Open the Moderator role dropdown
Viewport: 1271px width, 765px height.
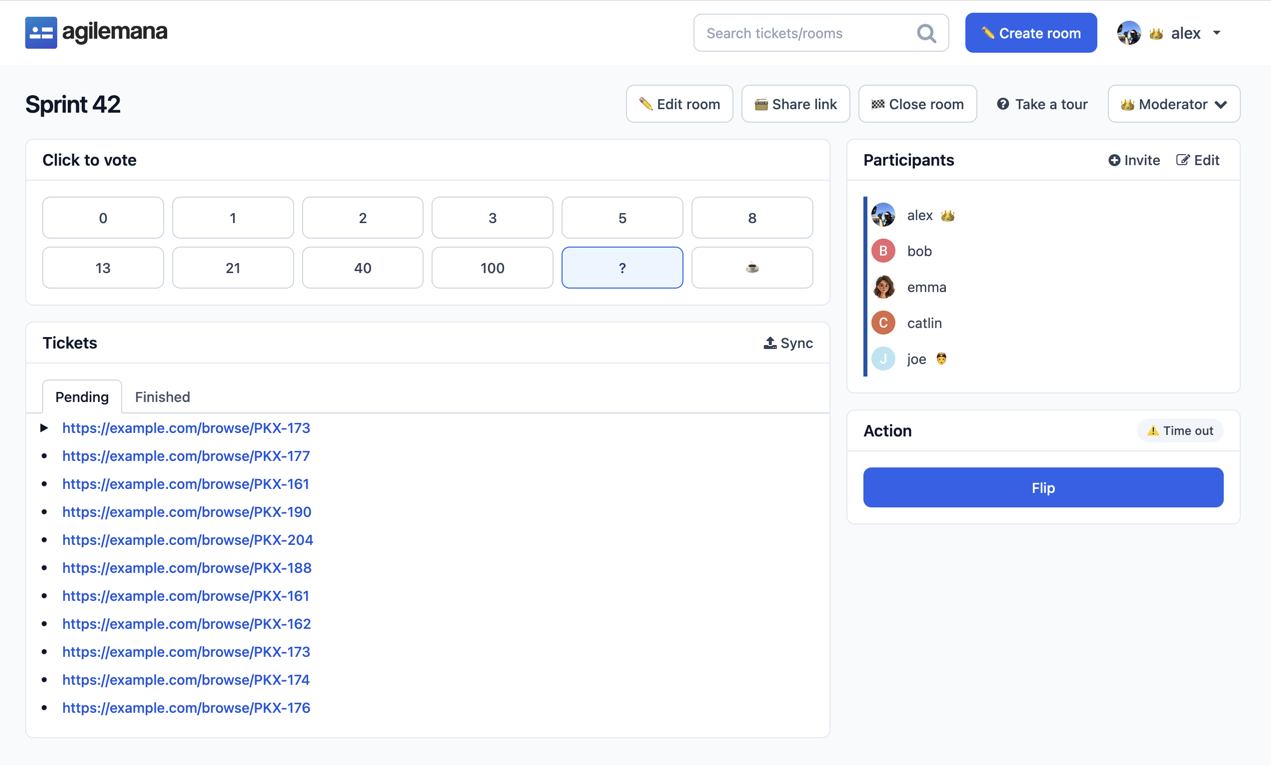1174,104
